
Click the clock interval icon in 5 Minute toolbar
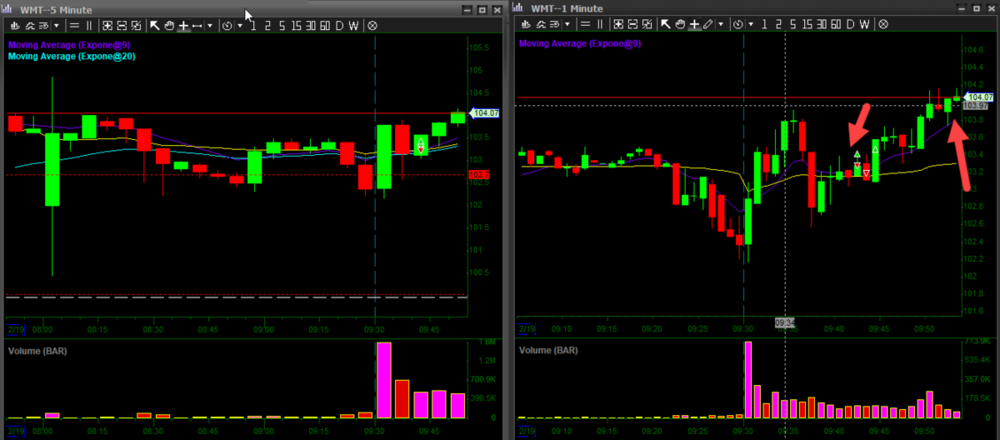[x=228, y=24]
